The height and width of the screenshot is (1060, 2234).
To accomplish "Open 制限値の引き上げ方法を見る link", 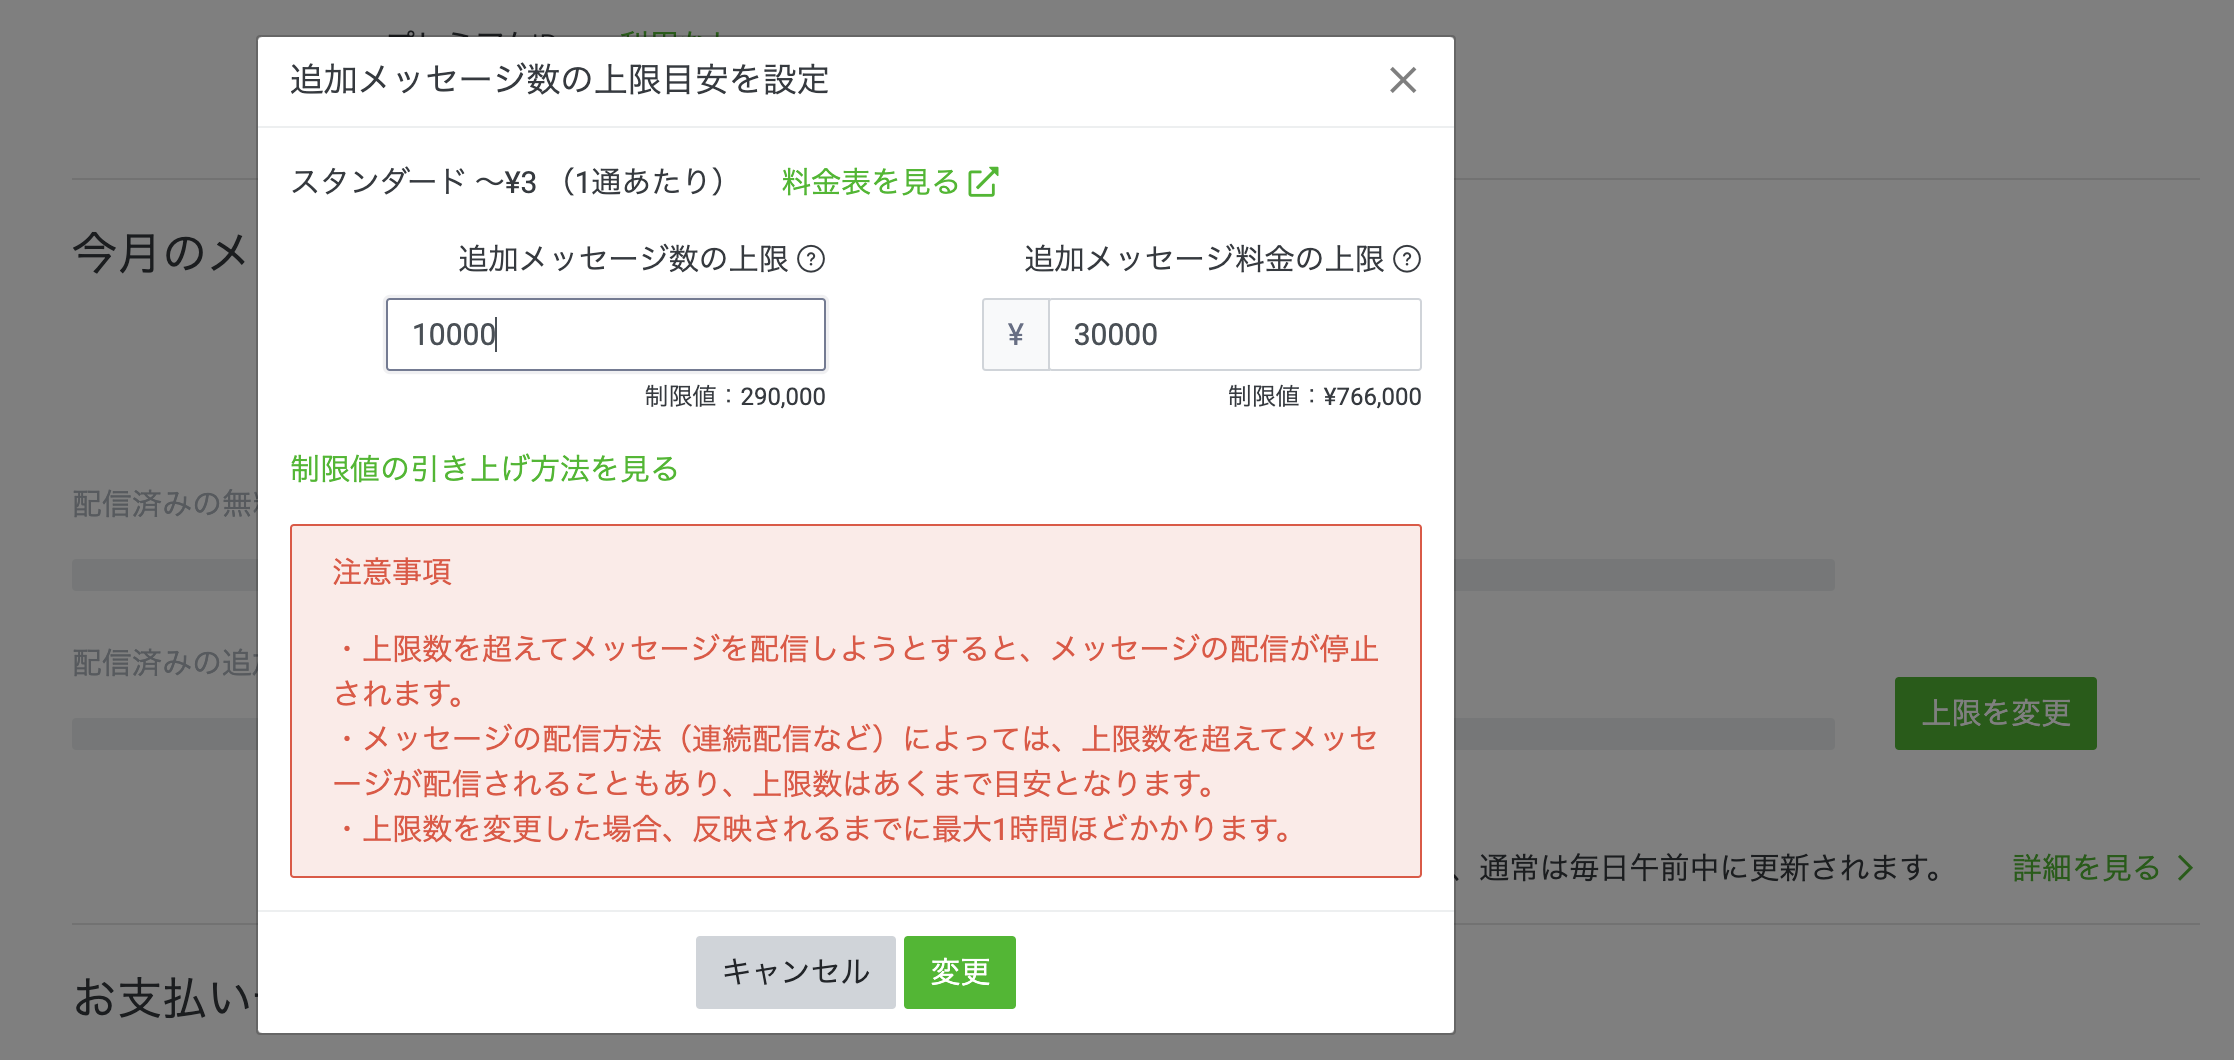I will point(484,468).
